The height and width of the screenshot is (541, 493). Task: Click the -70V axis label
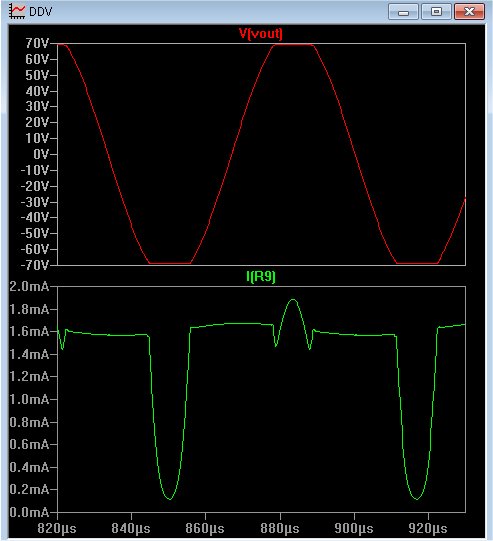click(34, 265)
